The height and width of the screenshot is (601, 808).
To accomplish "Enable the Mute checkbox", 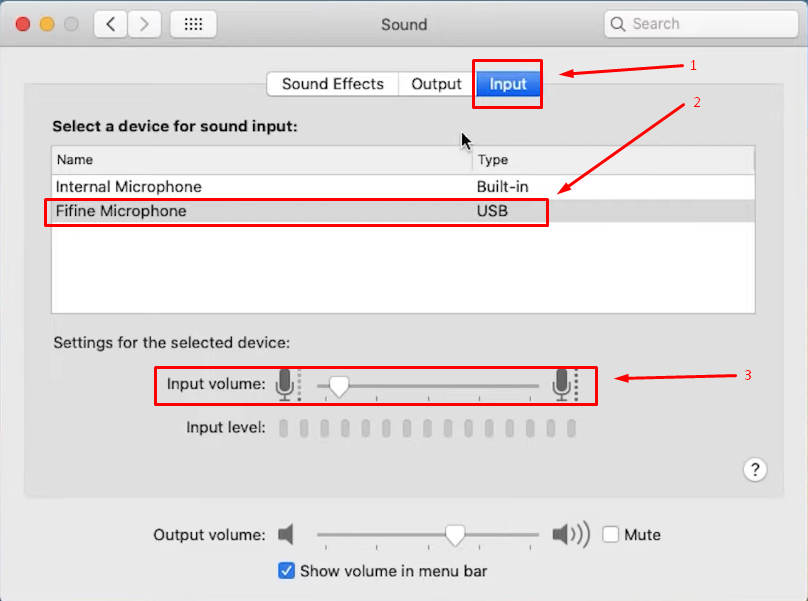I will coord(611,535).
